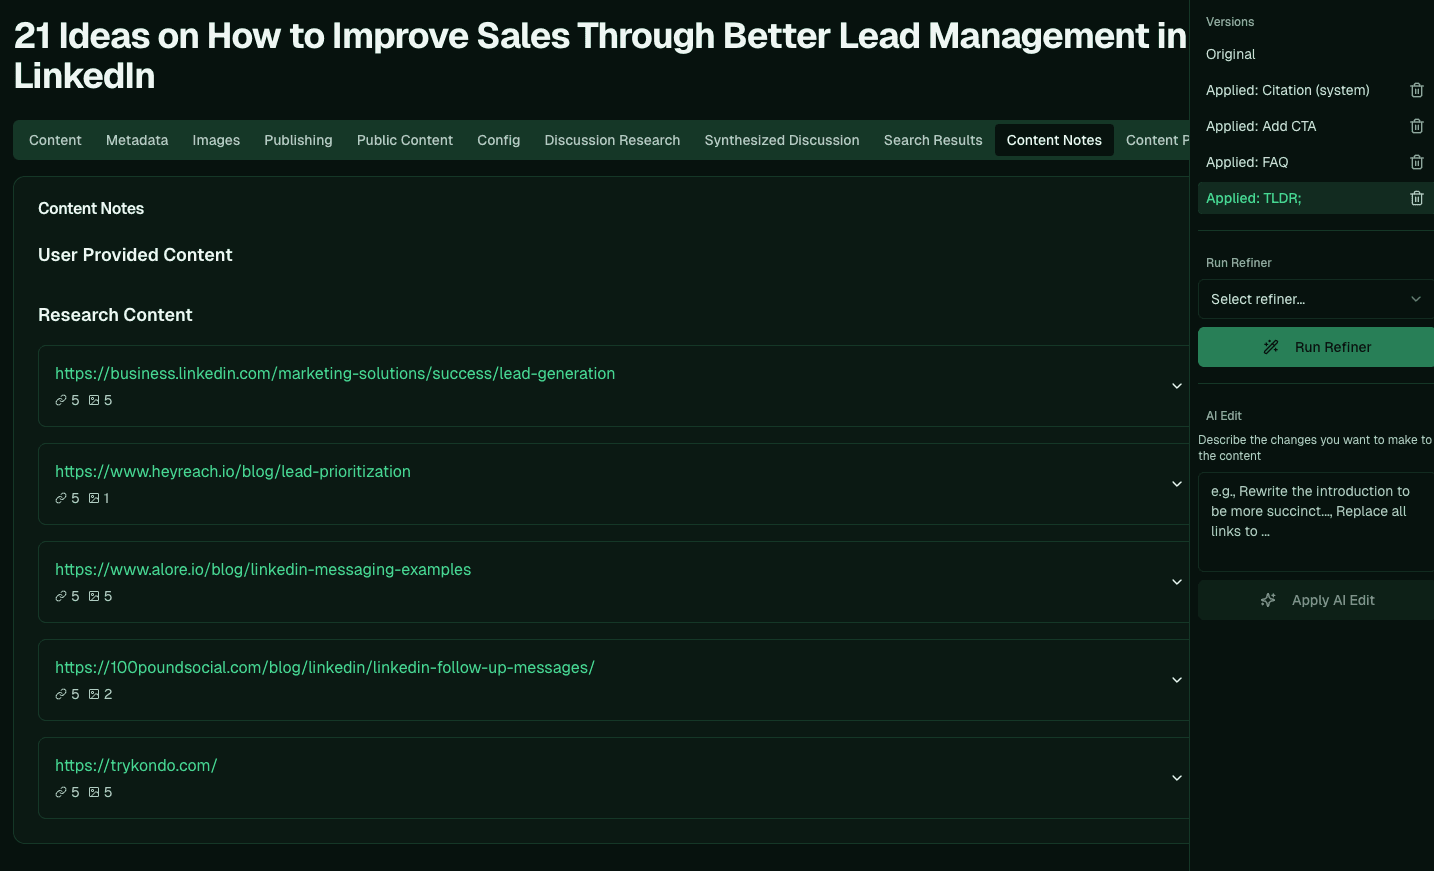The width and height of the screenshot is (1434, 871).
Task: Click image count icon on 100poundsocial.com row
Action: (x=94, y=694)
